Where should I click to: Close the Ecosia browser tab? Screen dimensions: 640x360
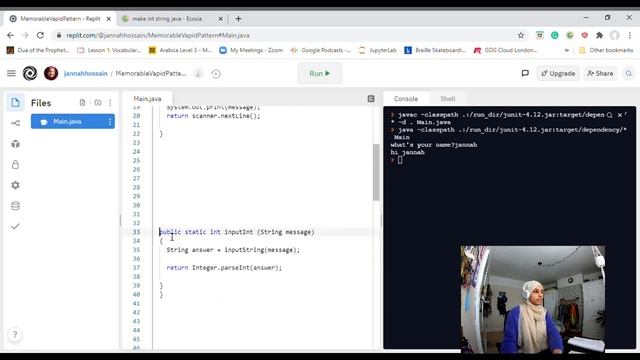pos(220,19)
